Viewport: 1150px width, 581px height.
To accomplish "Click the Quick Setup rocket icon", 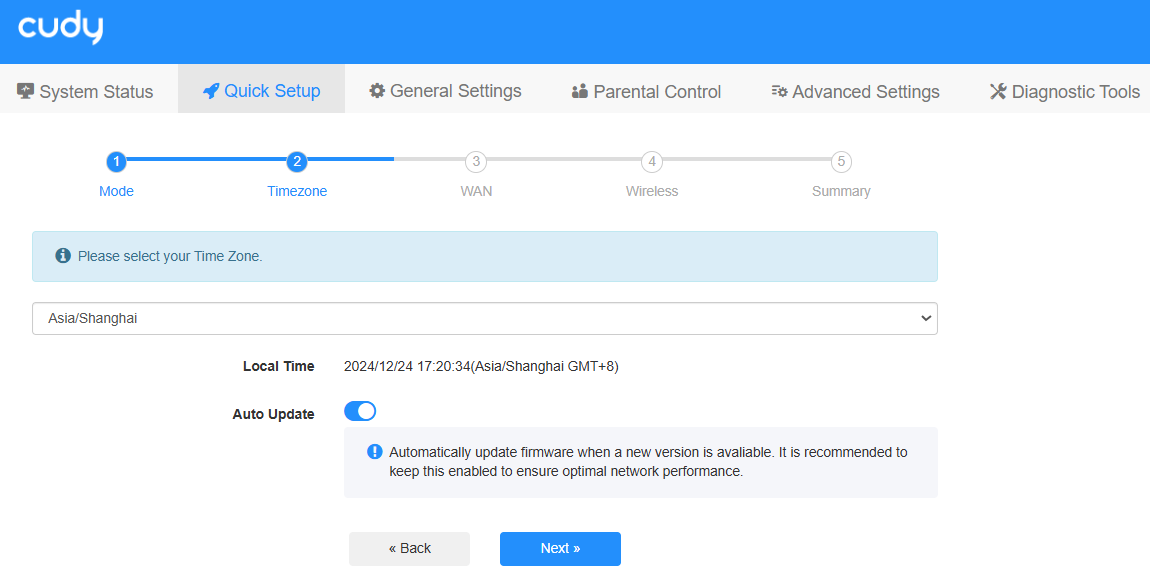I will [210, 91].
